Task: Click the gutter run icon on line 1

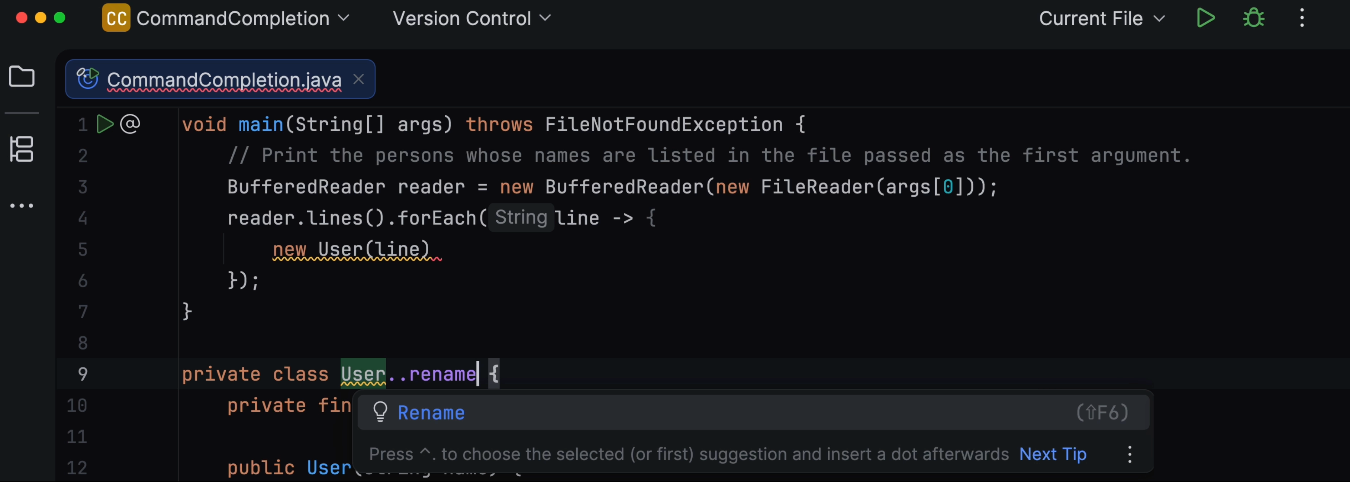Action: 105,124
